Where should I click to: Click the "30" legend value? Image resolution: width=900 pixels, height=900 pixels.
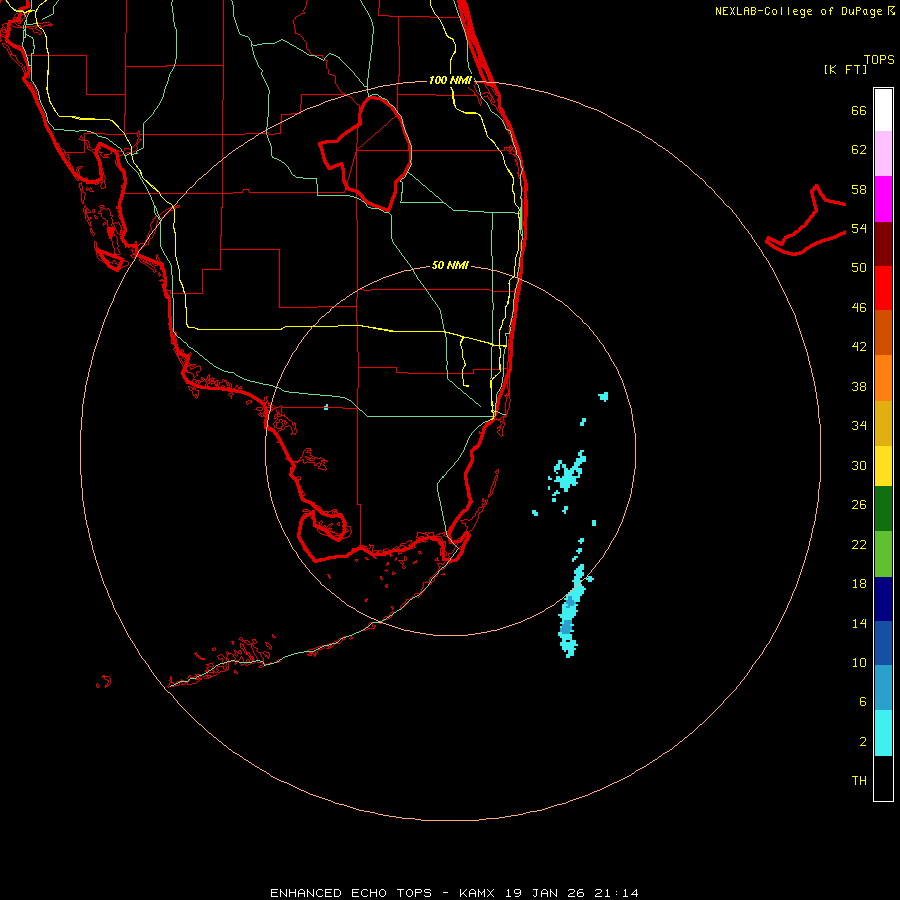click(859, 465)
